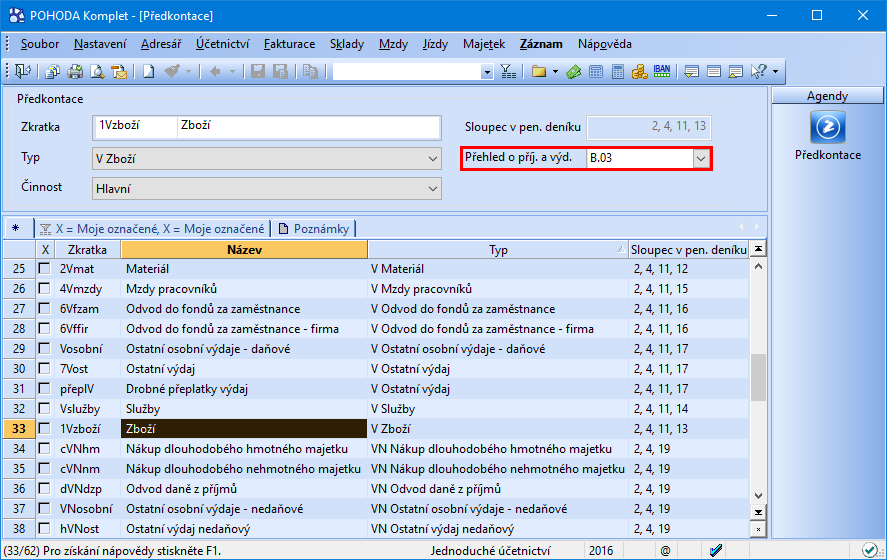887x560 pixels.
Task: Click the second calculator icon
Action: (x=618, y=71)
